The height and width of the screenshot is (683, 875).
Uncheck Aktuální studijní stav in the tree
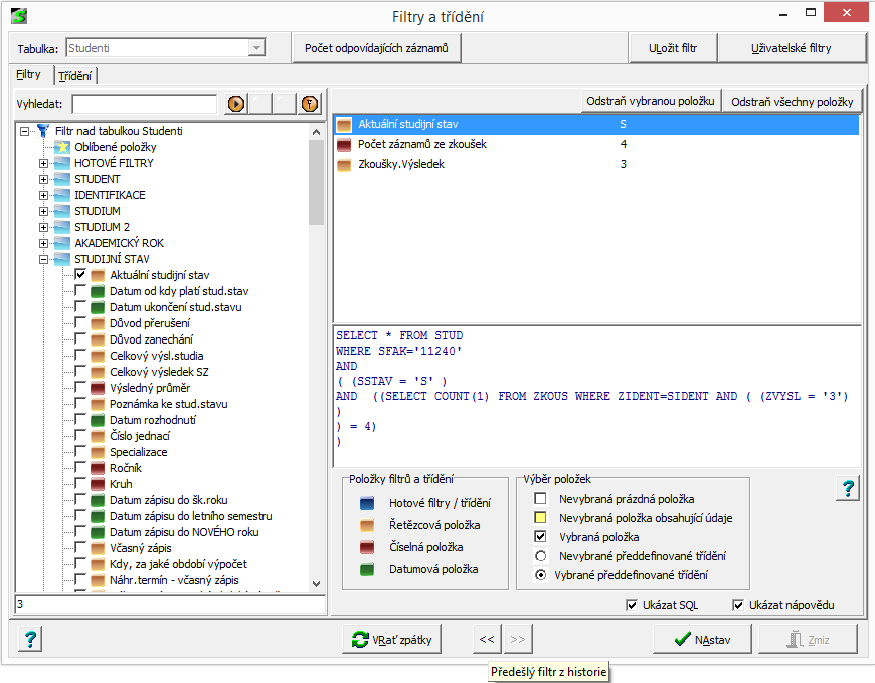tap(80, 275)
